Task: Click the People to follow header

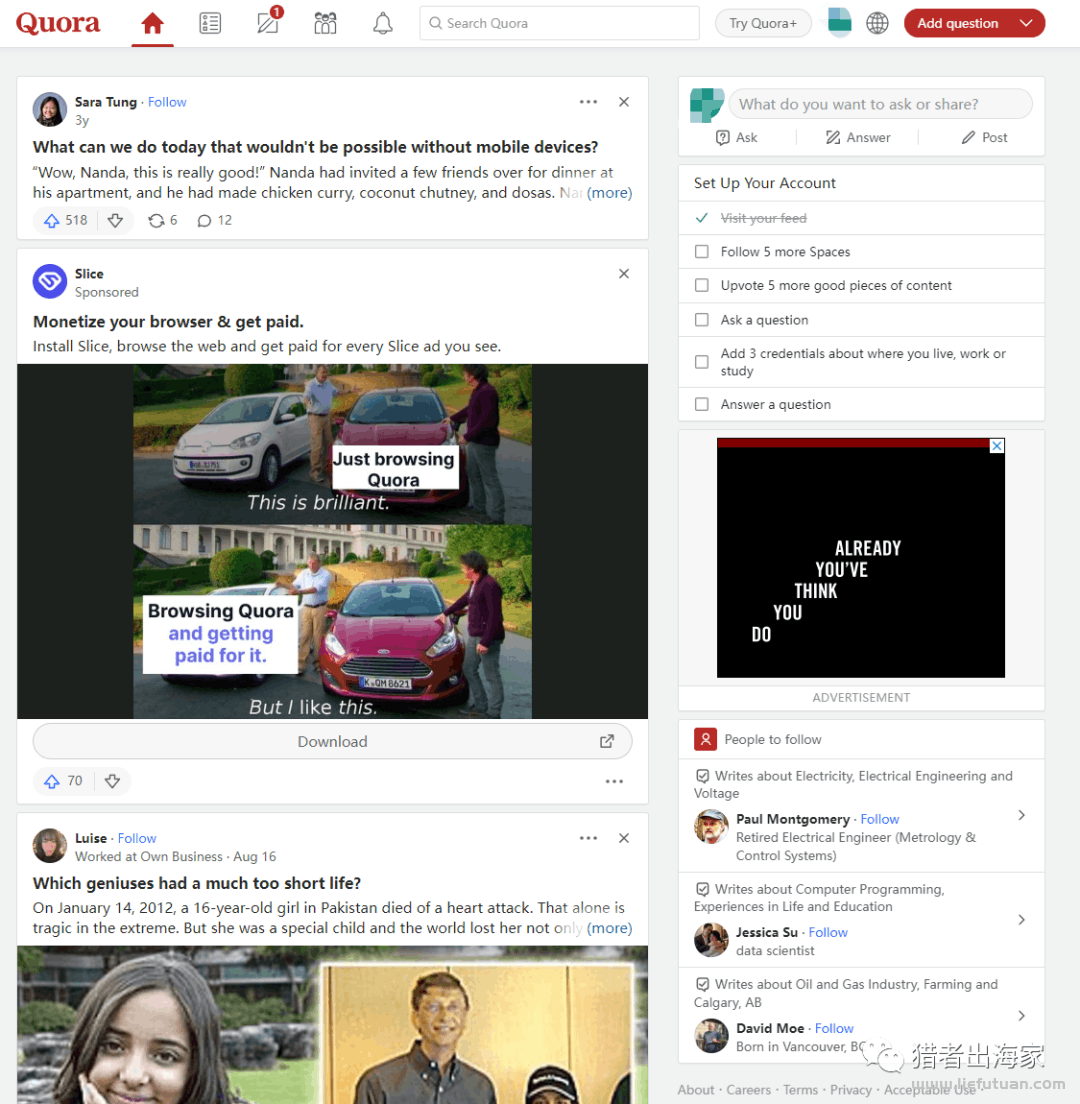Action: [x=772, y=739]
